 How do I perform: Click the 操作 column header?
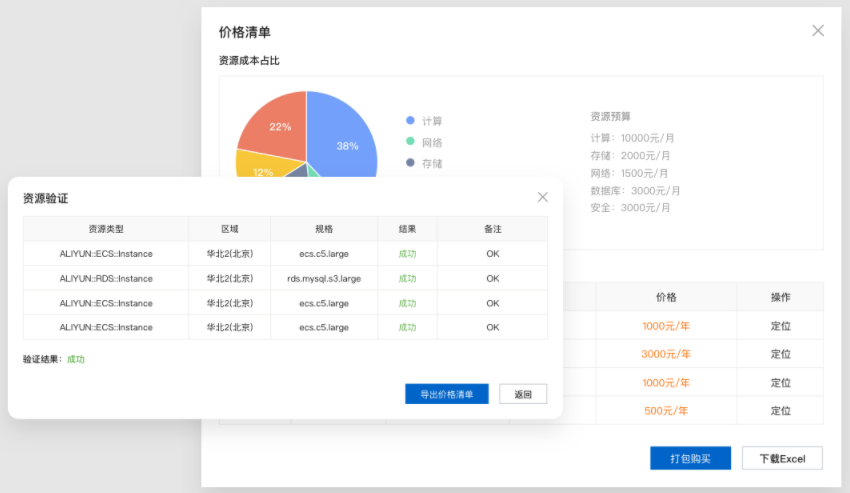point(781,297)
